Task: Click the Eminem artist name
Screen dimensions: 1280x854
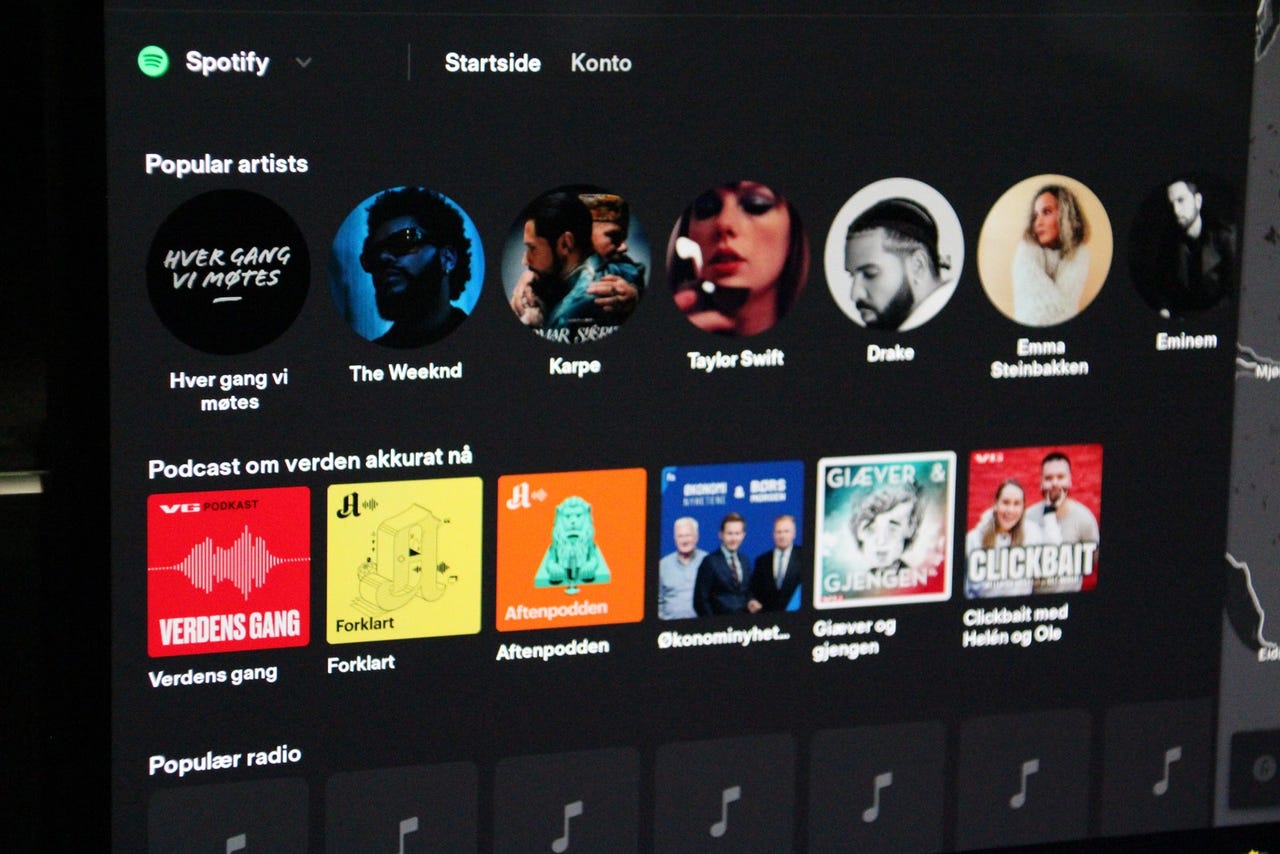Action: pyautogui.click(x=1187, y=341)
